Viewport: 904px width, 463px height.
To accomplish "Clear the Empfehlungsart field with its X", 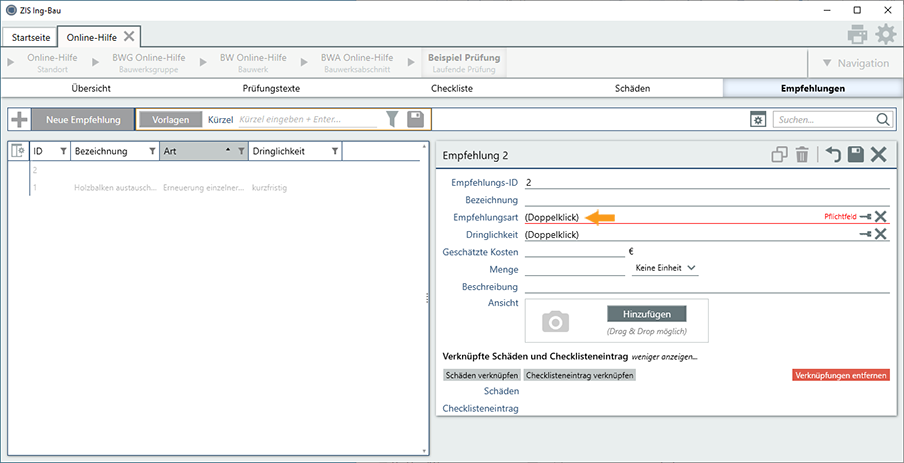I will tap(881, 217).
